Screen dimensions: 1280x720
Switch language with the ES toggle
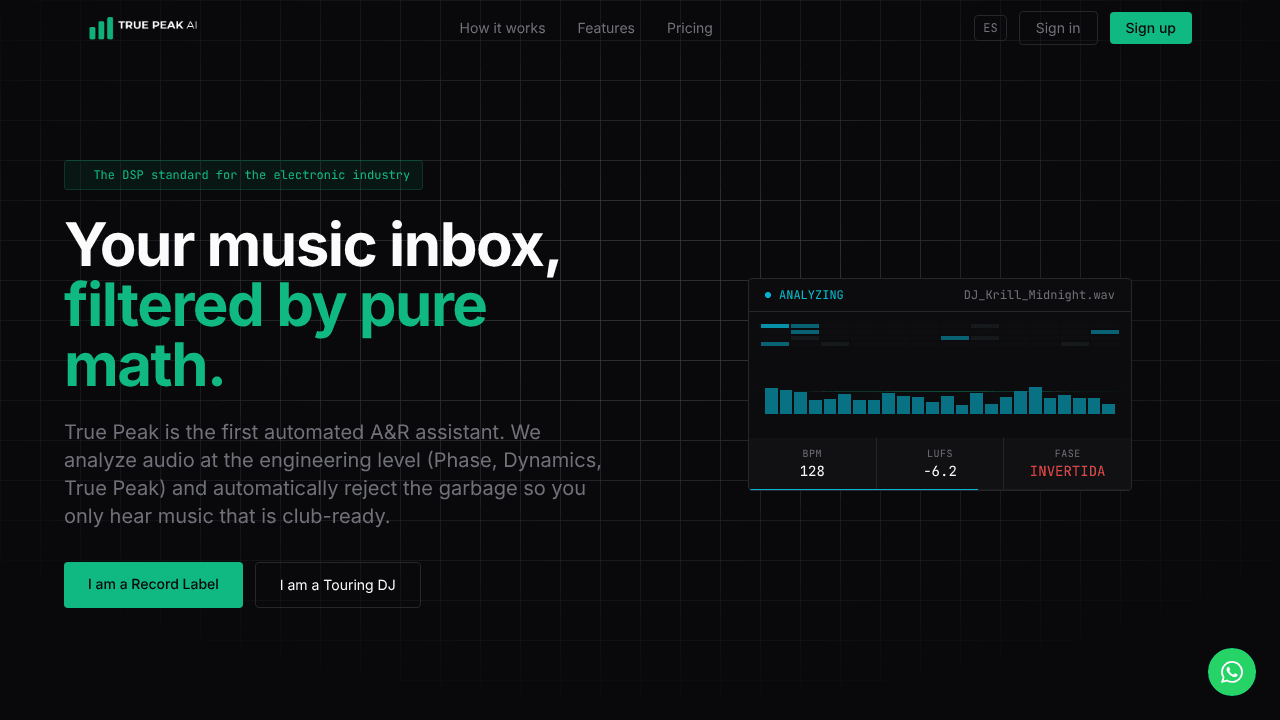990,28
